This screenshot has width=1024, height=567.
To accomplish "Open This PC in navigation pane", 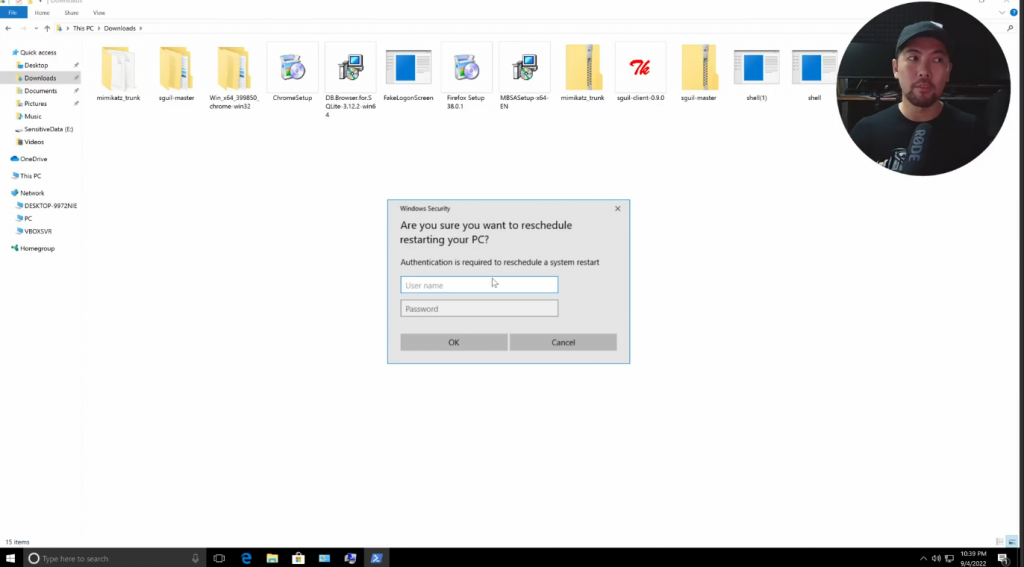I will coord(30,176).
